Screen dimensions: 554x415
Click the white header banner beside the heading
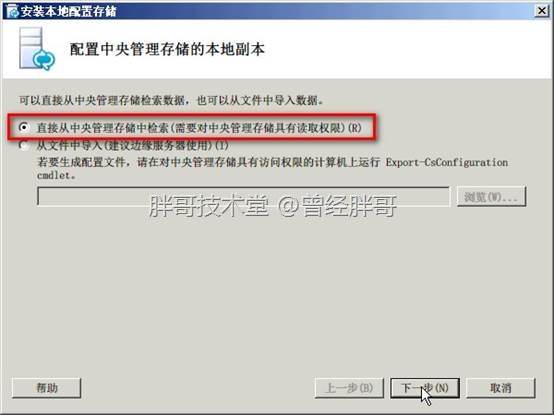coord(406,49)
